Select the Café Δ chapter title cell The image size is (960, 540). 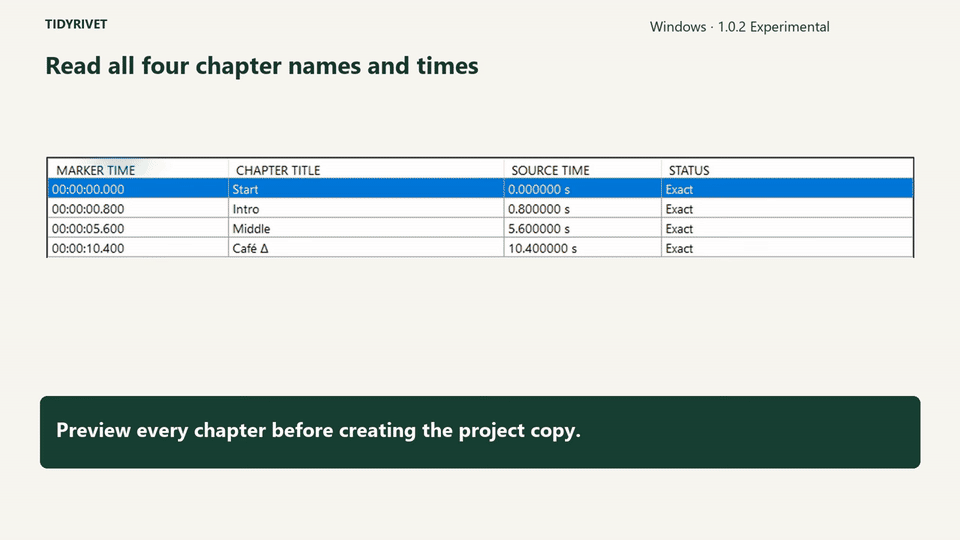[366, 248]
